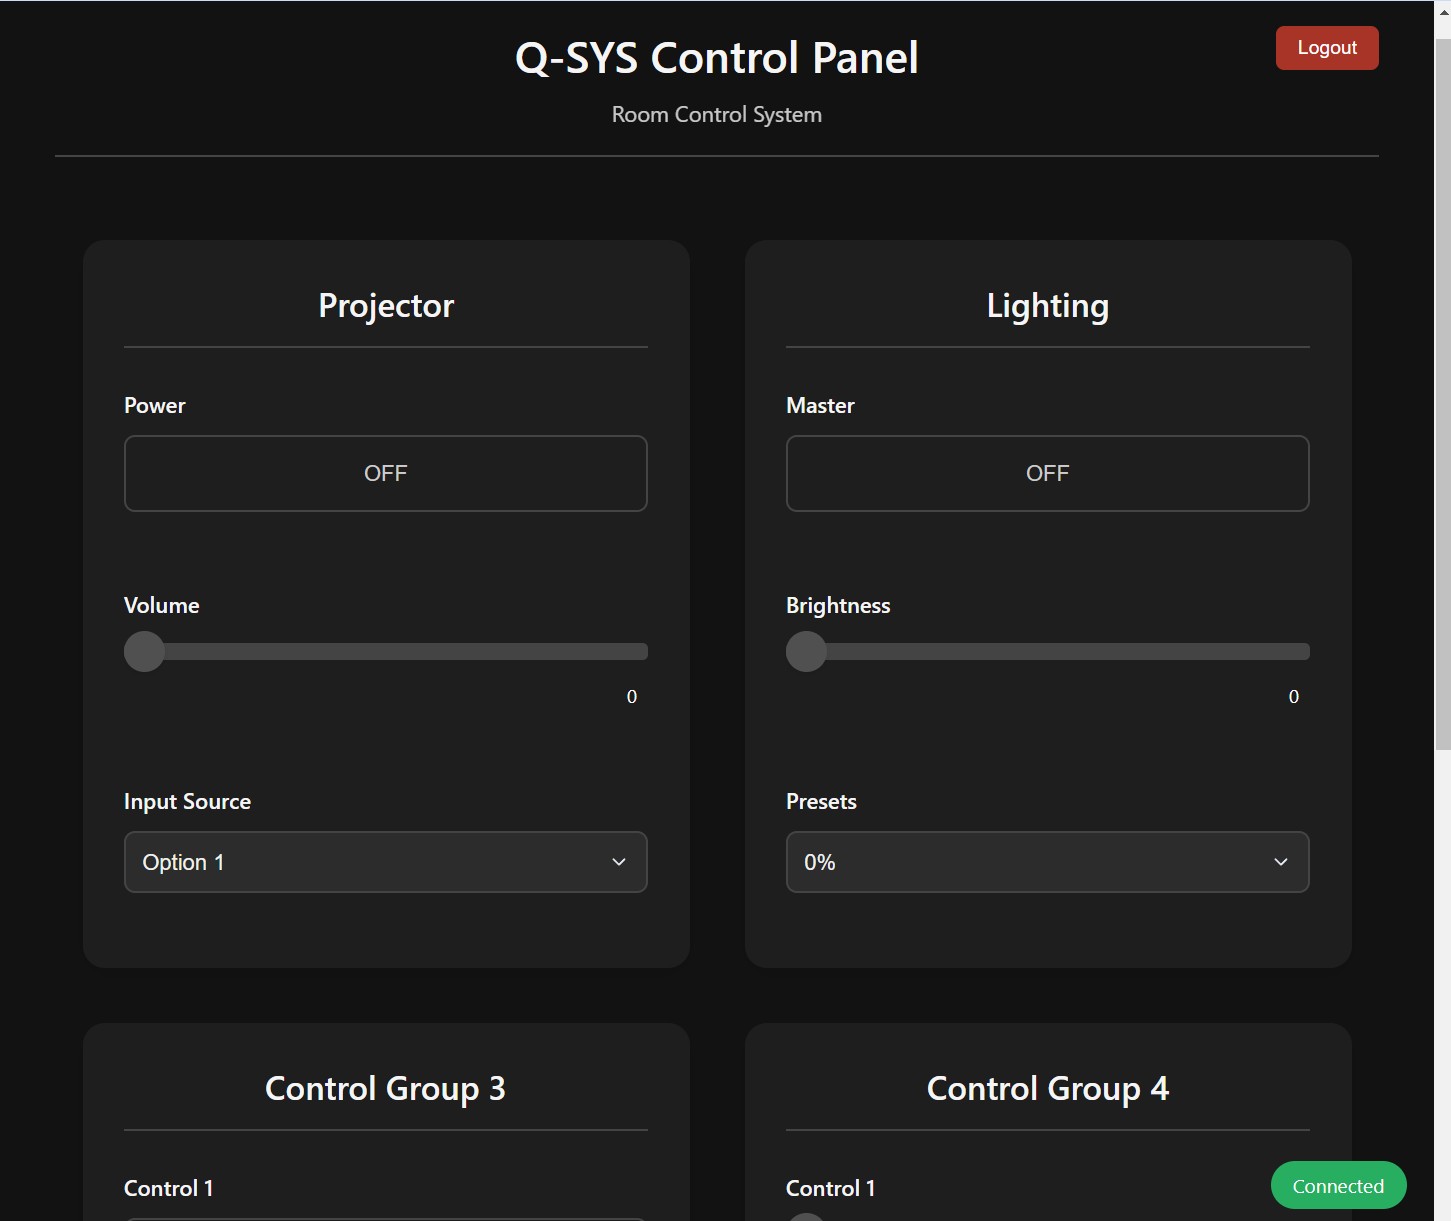
Task: Select the Lighting panel heading
Action: pyautogui.click(x=1047, y=305)
